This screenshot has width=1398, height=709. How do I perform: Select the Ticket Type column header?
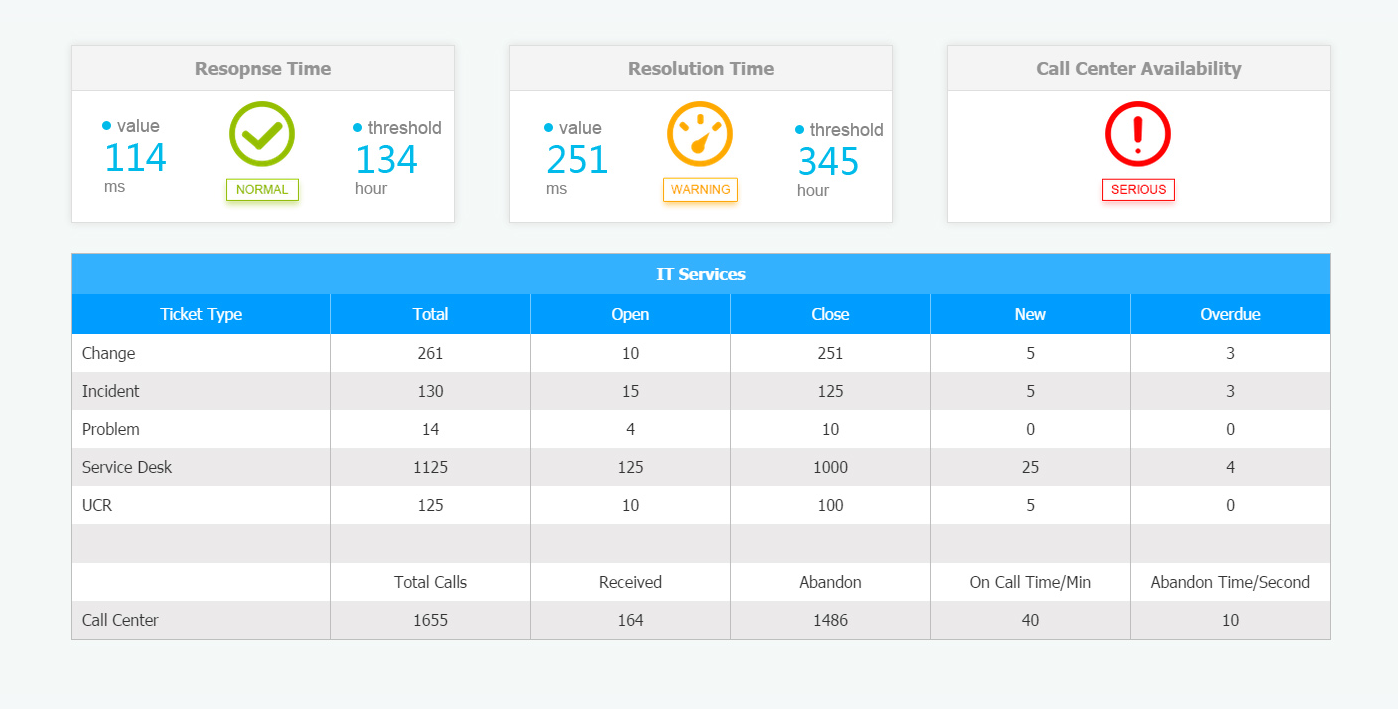click(201, 314)
